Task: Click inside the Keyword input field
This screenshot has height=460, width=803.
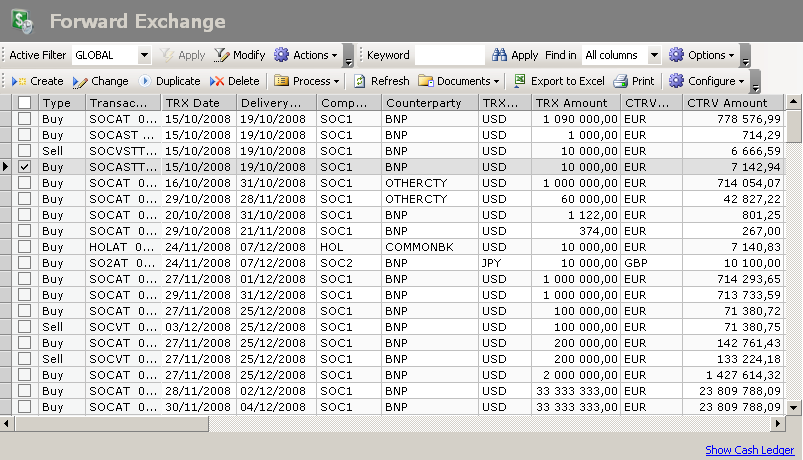Action: (x=449, y=56)
